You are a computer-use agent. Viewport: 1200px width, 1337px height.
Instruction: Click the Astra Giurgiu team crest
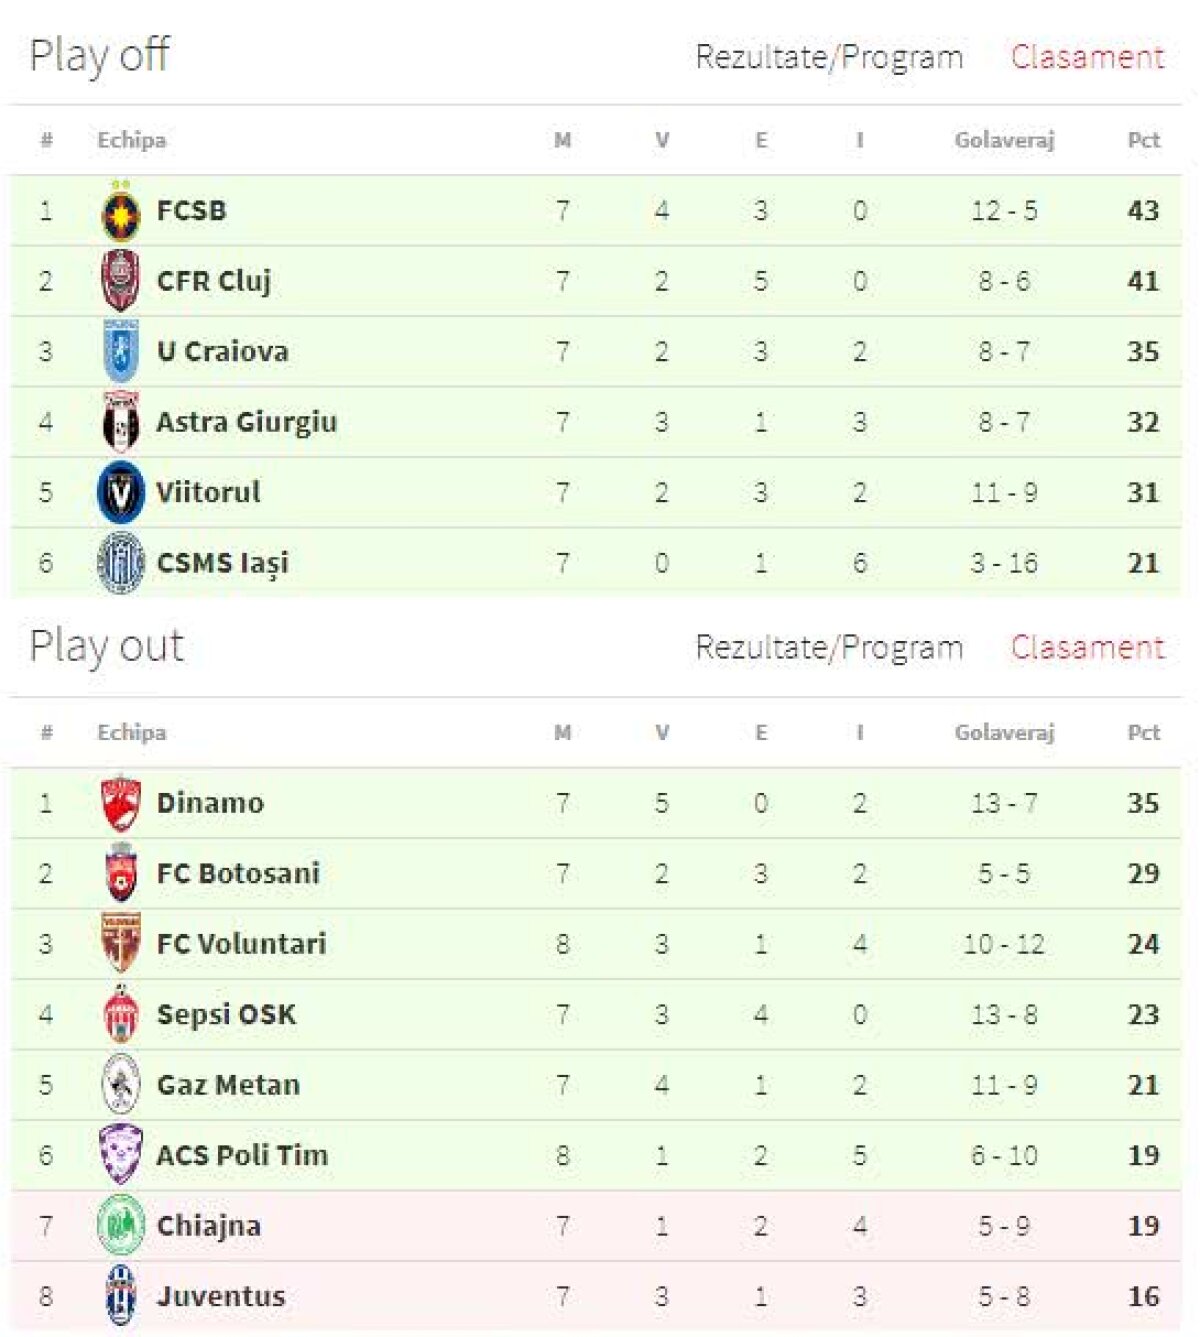point(121,422)
